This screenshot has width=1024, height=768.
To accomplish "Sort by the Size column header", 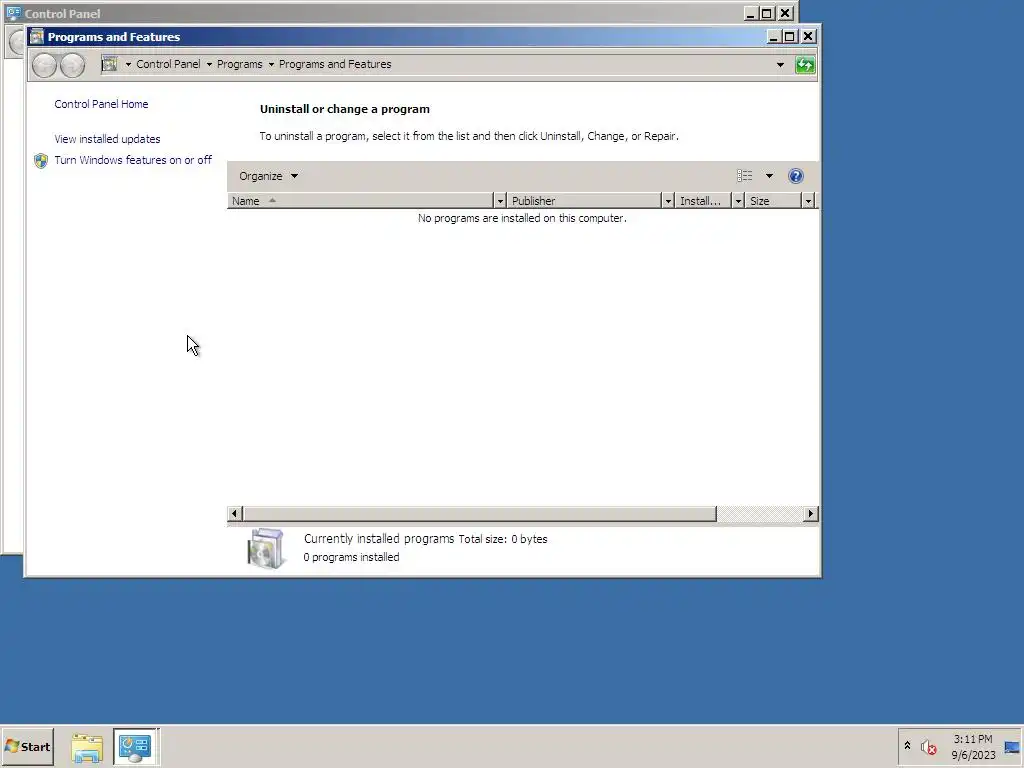I will pyautogui.click(x=773, y=201).
